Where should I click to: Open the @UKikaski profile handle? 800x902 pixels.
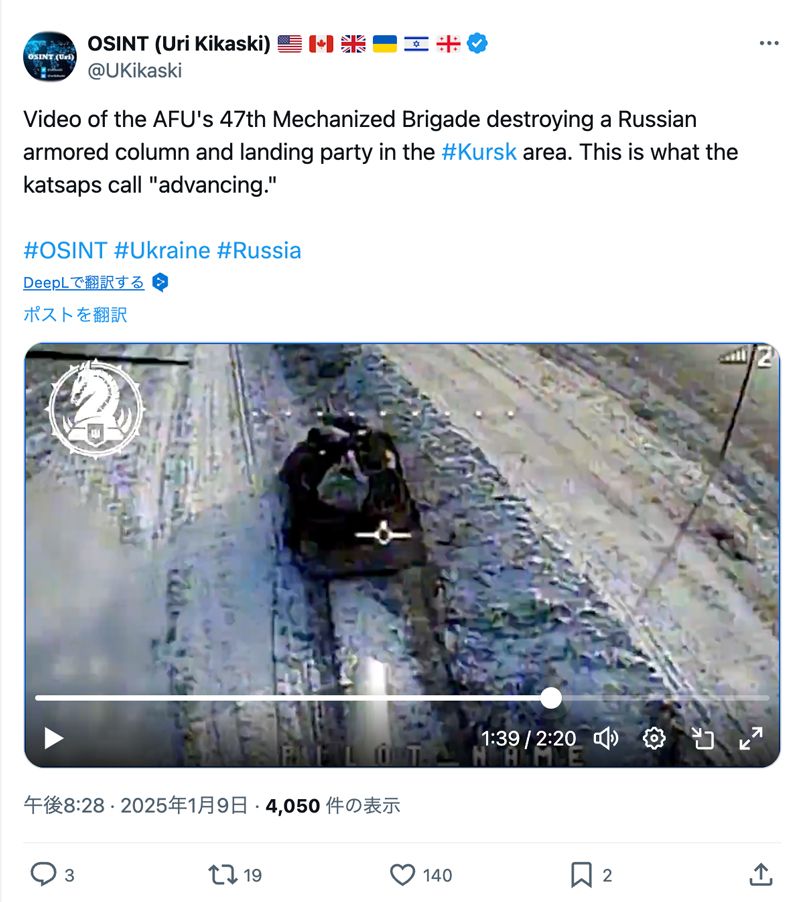pyautogui.click(x=135, y=70)
